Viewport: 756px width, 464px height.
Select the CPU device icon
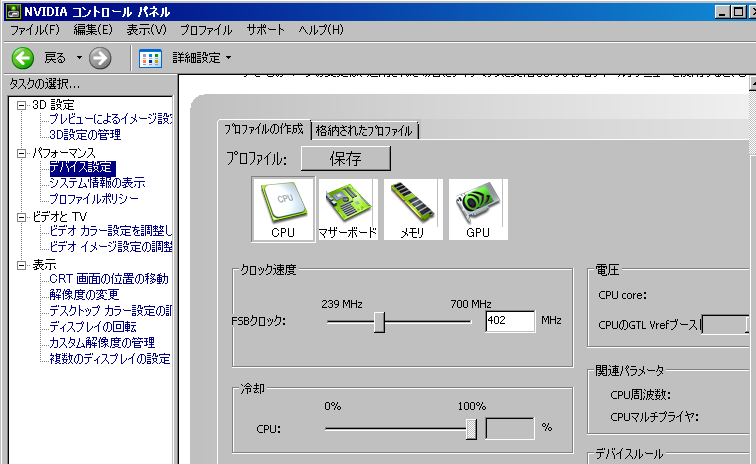coord(283,209)
